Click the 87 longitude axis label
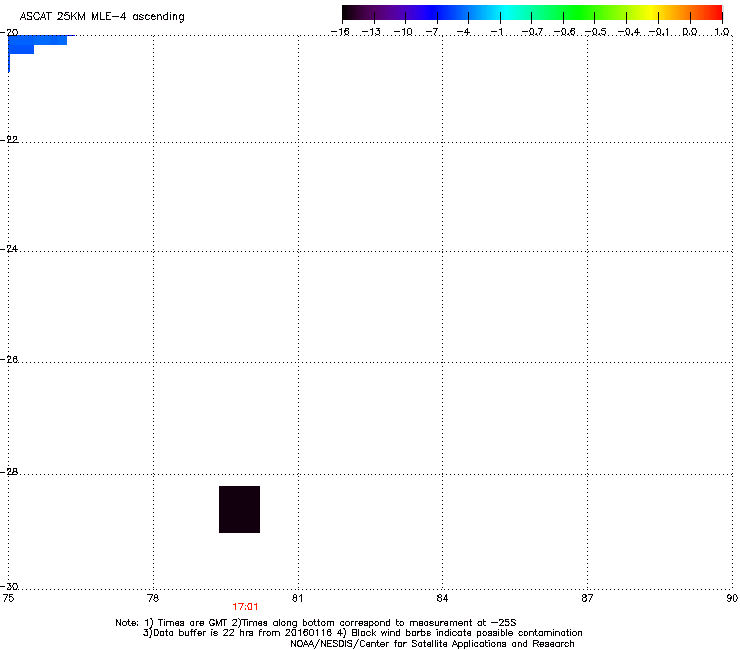740x650 pixels. (x=587, y=598)
